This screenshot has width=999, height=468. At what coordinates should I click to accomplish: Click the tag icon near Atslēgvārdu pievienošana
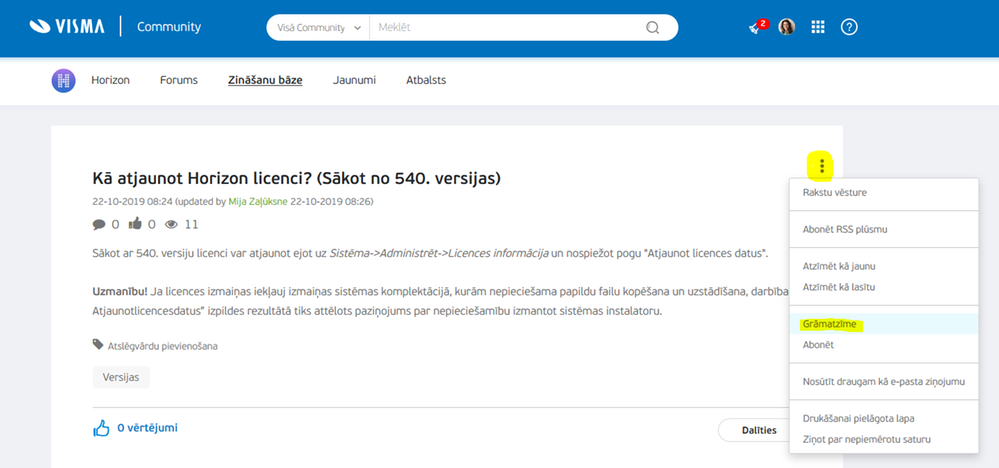[97, 344]
